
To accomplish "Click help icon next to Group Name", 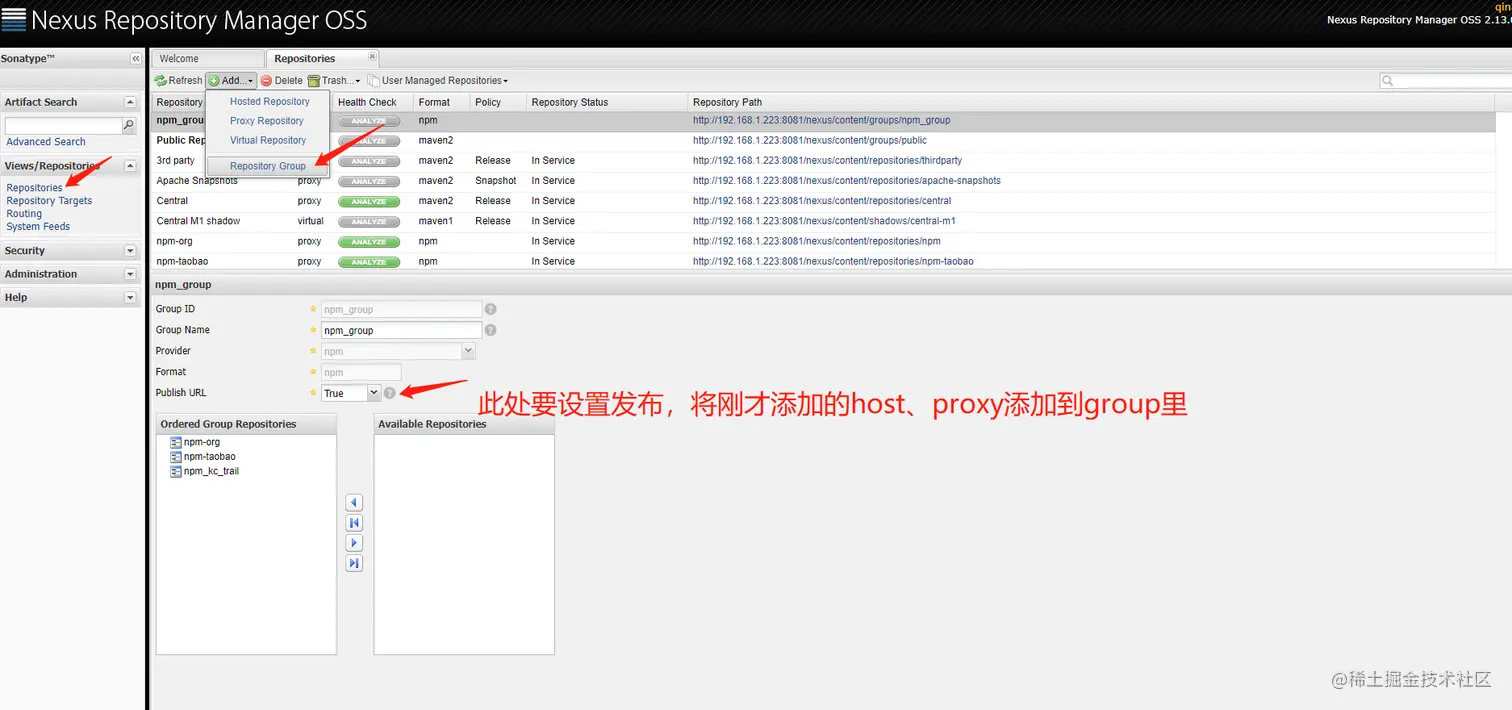I will point(491,330).
